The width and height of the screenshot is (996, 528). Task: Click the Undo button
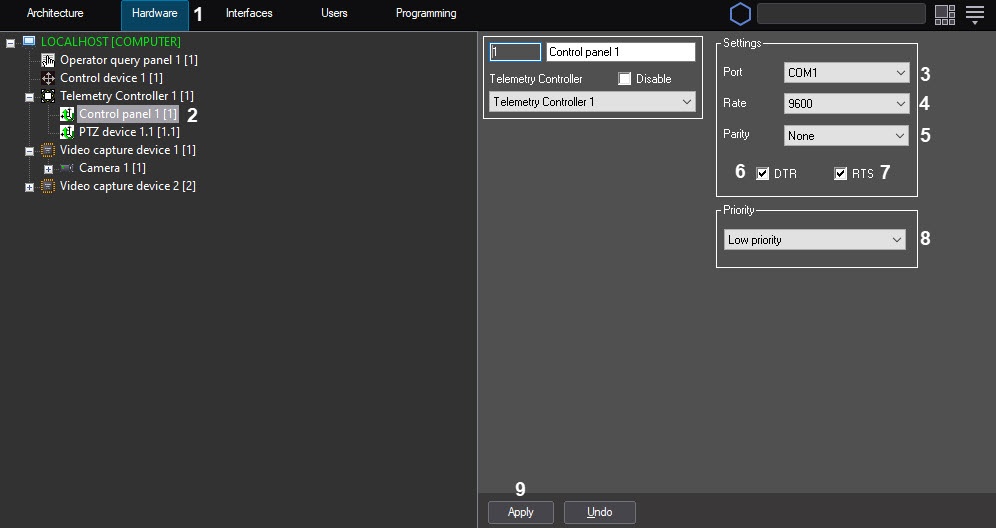coord(600,512)
